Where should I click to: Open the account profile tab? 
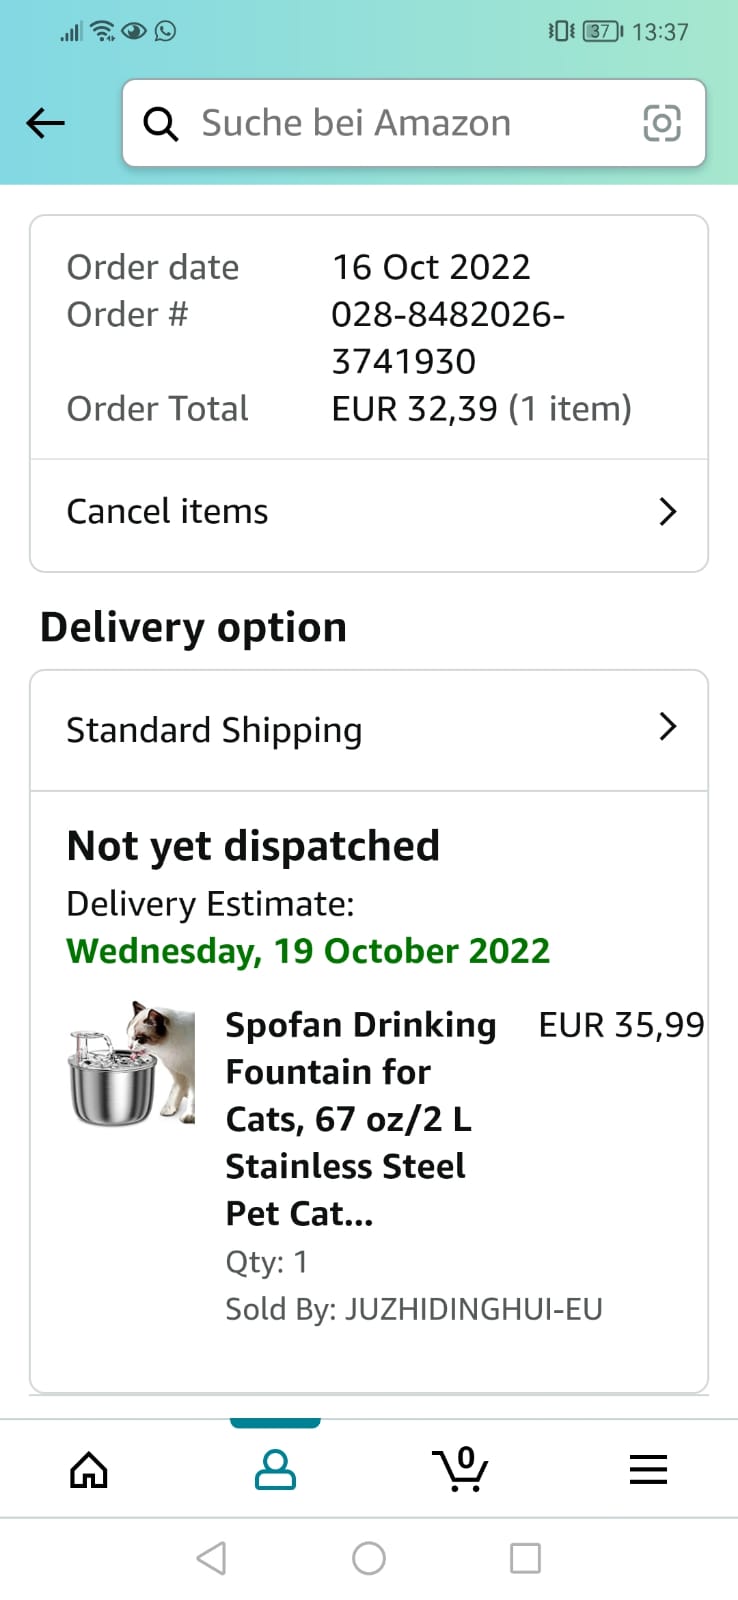[276, 1469]
